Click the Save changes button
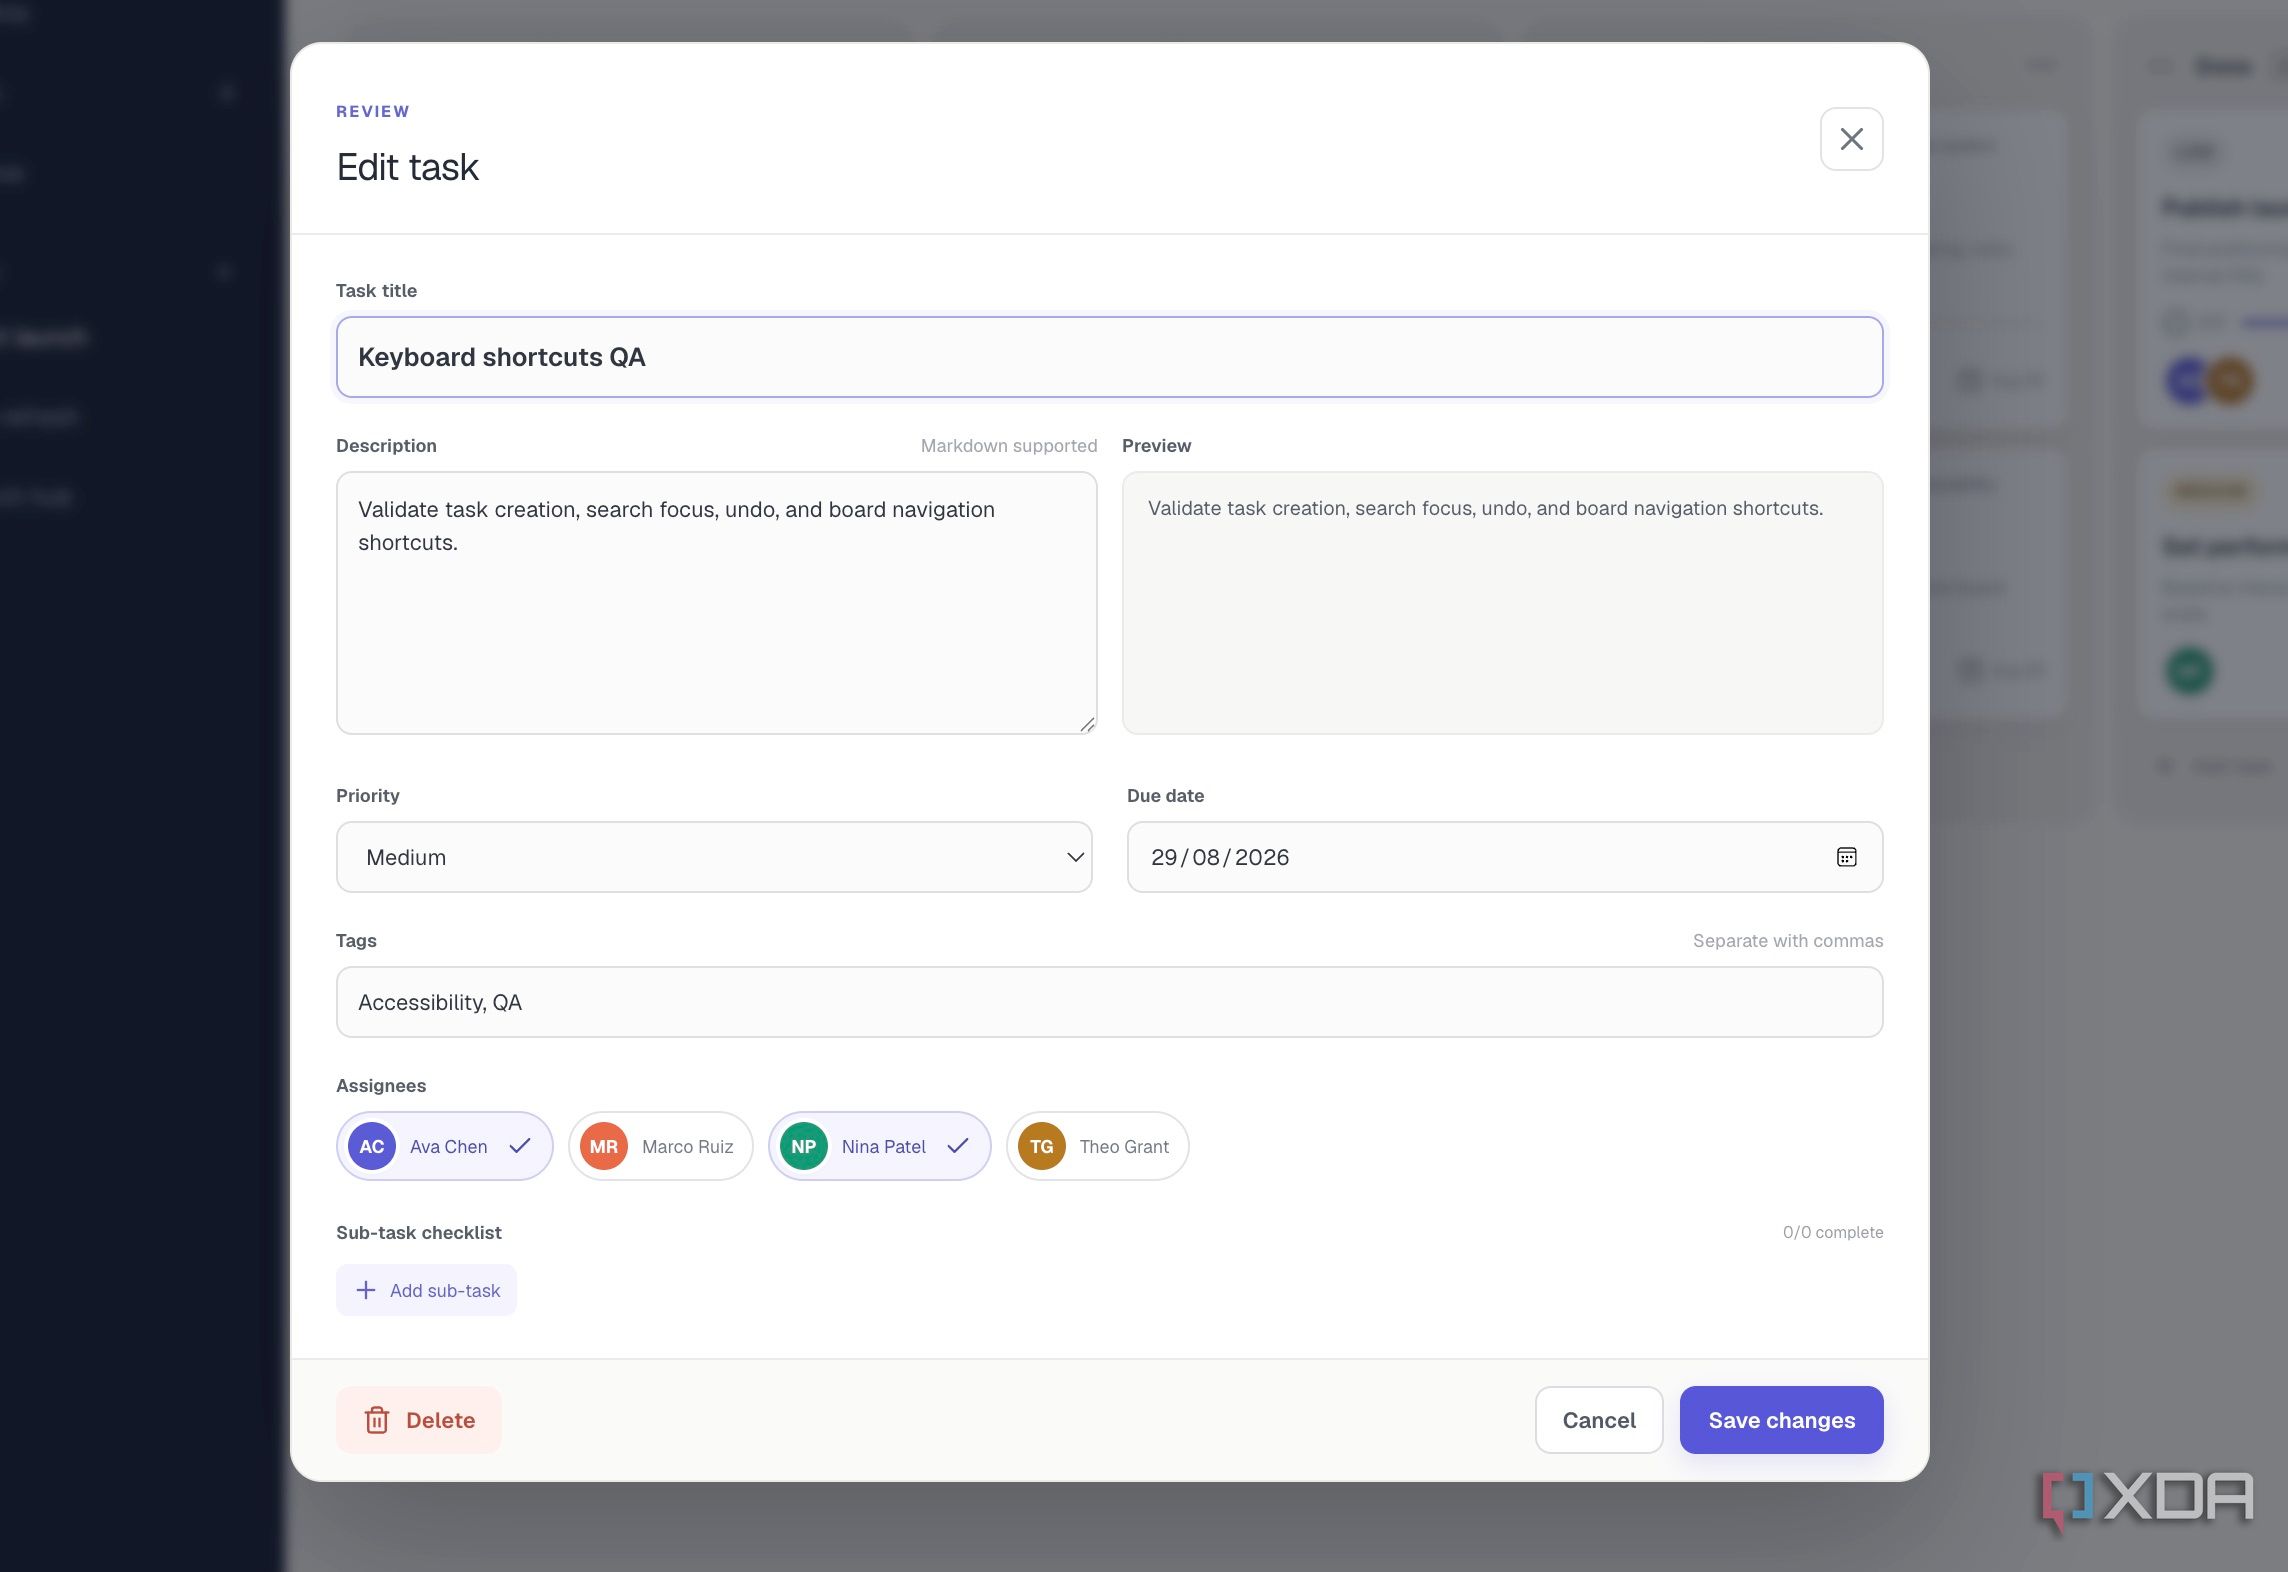2288x1572 pixels. click(1781, 1420)
